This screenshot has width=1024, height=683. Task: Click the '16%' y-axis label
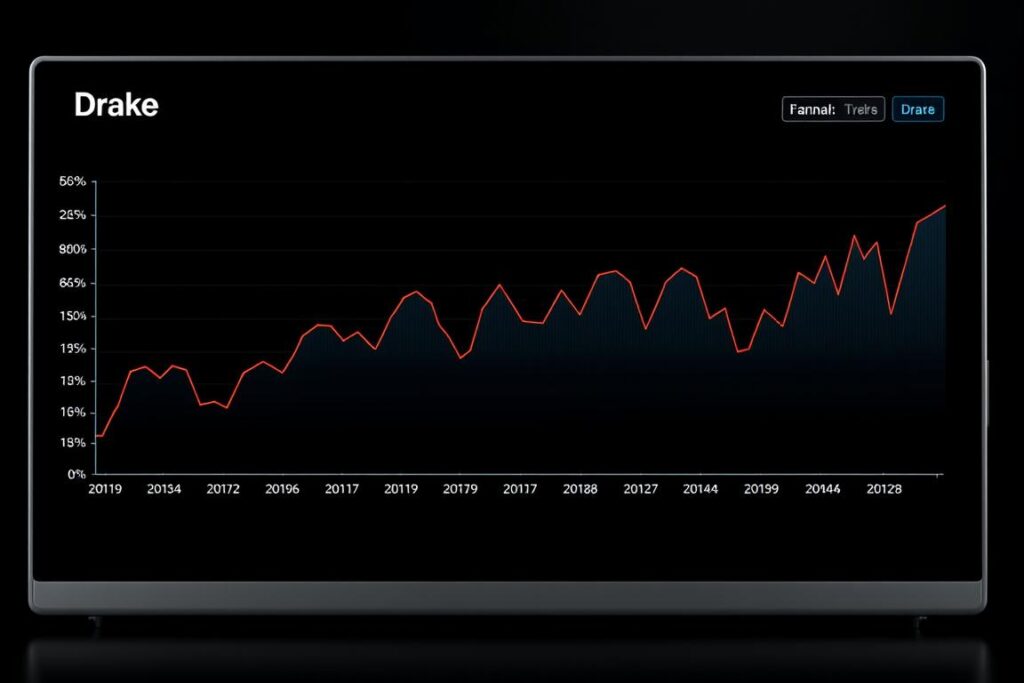point(72,413)
